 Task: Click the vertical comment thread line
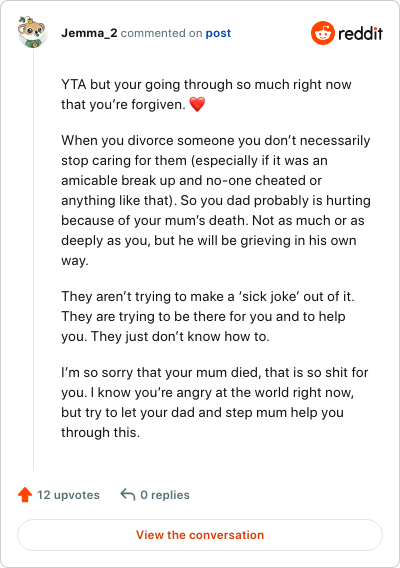click(33, 259)
